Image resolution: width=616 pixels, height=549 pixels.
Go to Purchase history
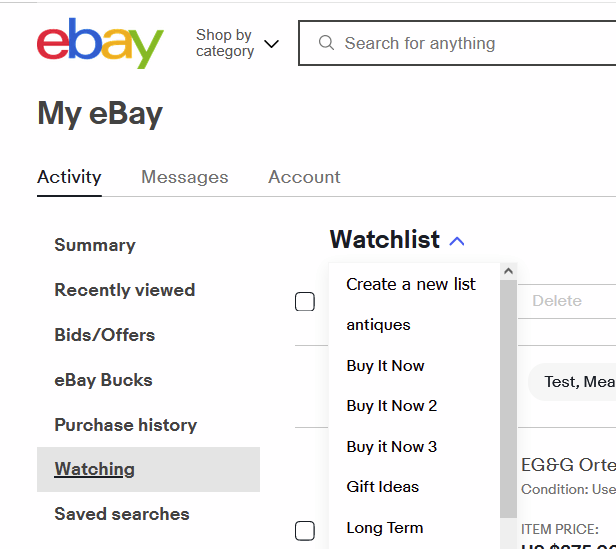tap(126, 425)
